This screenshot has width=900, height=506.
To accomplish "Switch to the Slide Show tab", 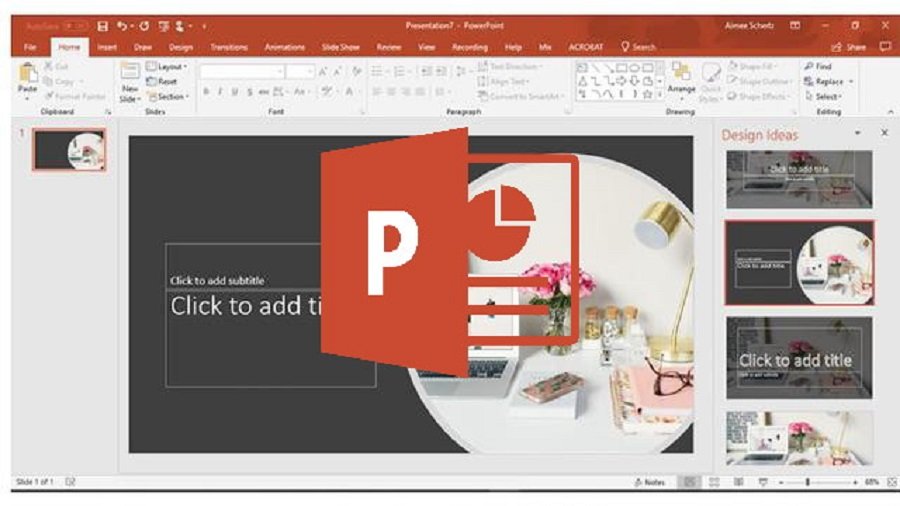I will [x=340, y=47].
